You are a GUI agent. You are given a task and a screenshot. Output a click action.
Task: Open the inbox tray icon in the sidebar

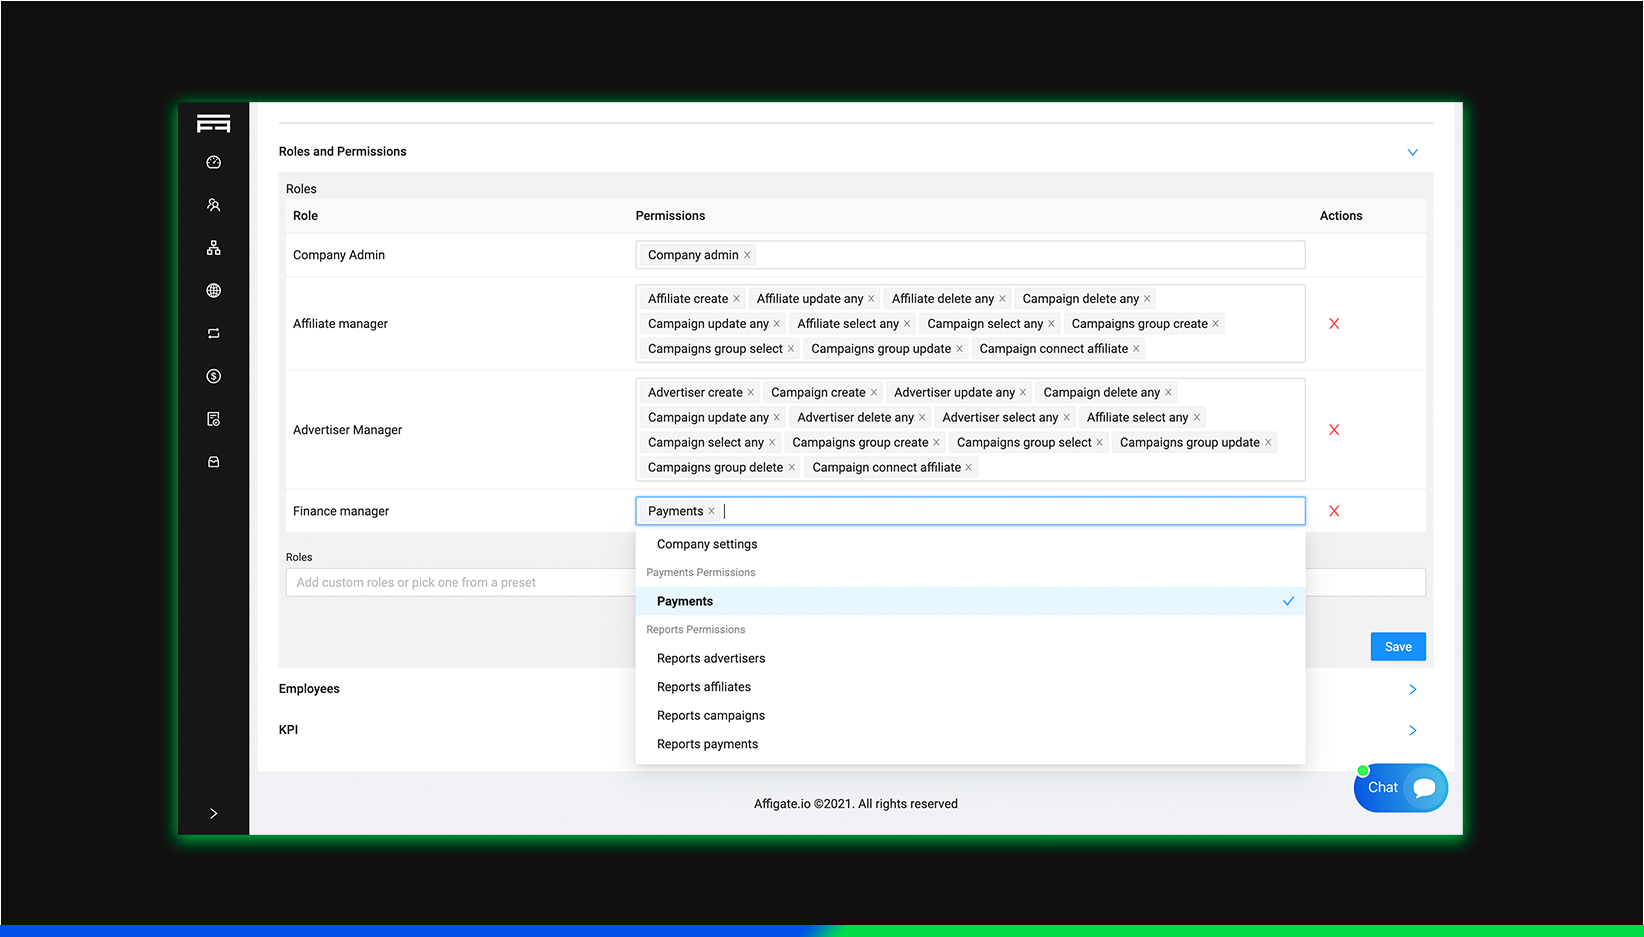pos(213,461)
